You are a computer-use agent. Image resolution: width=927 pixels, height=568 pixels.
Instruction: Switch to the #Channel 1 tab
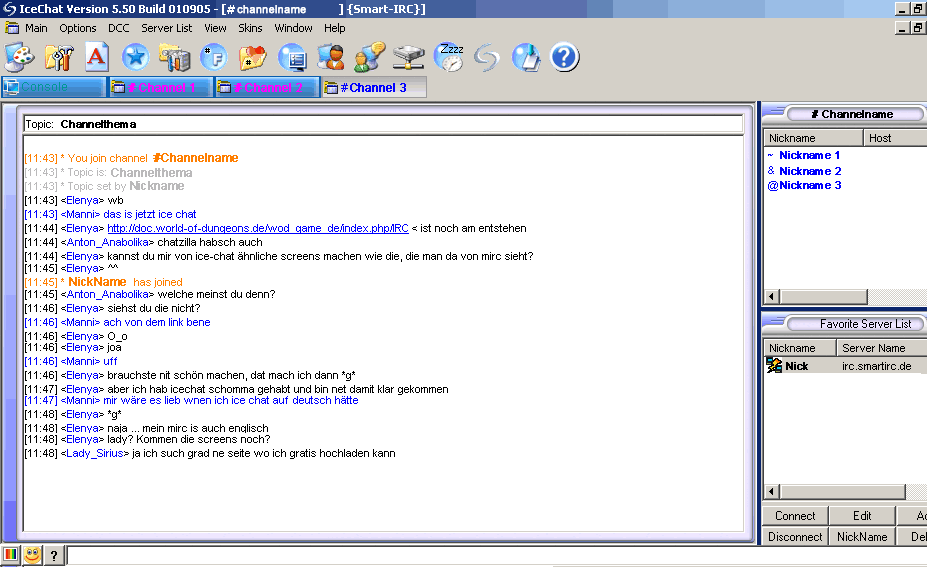(x=160, y=88)
